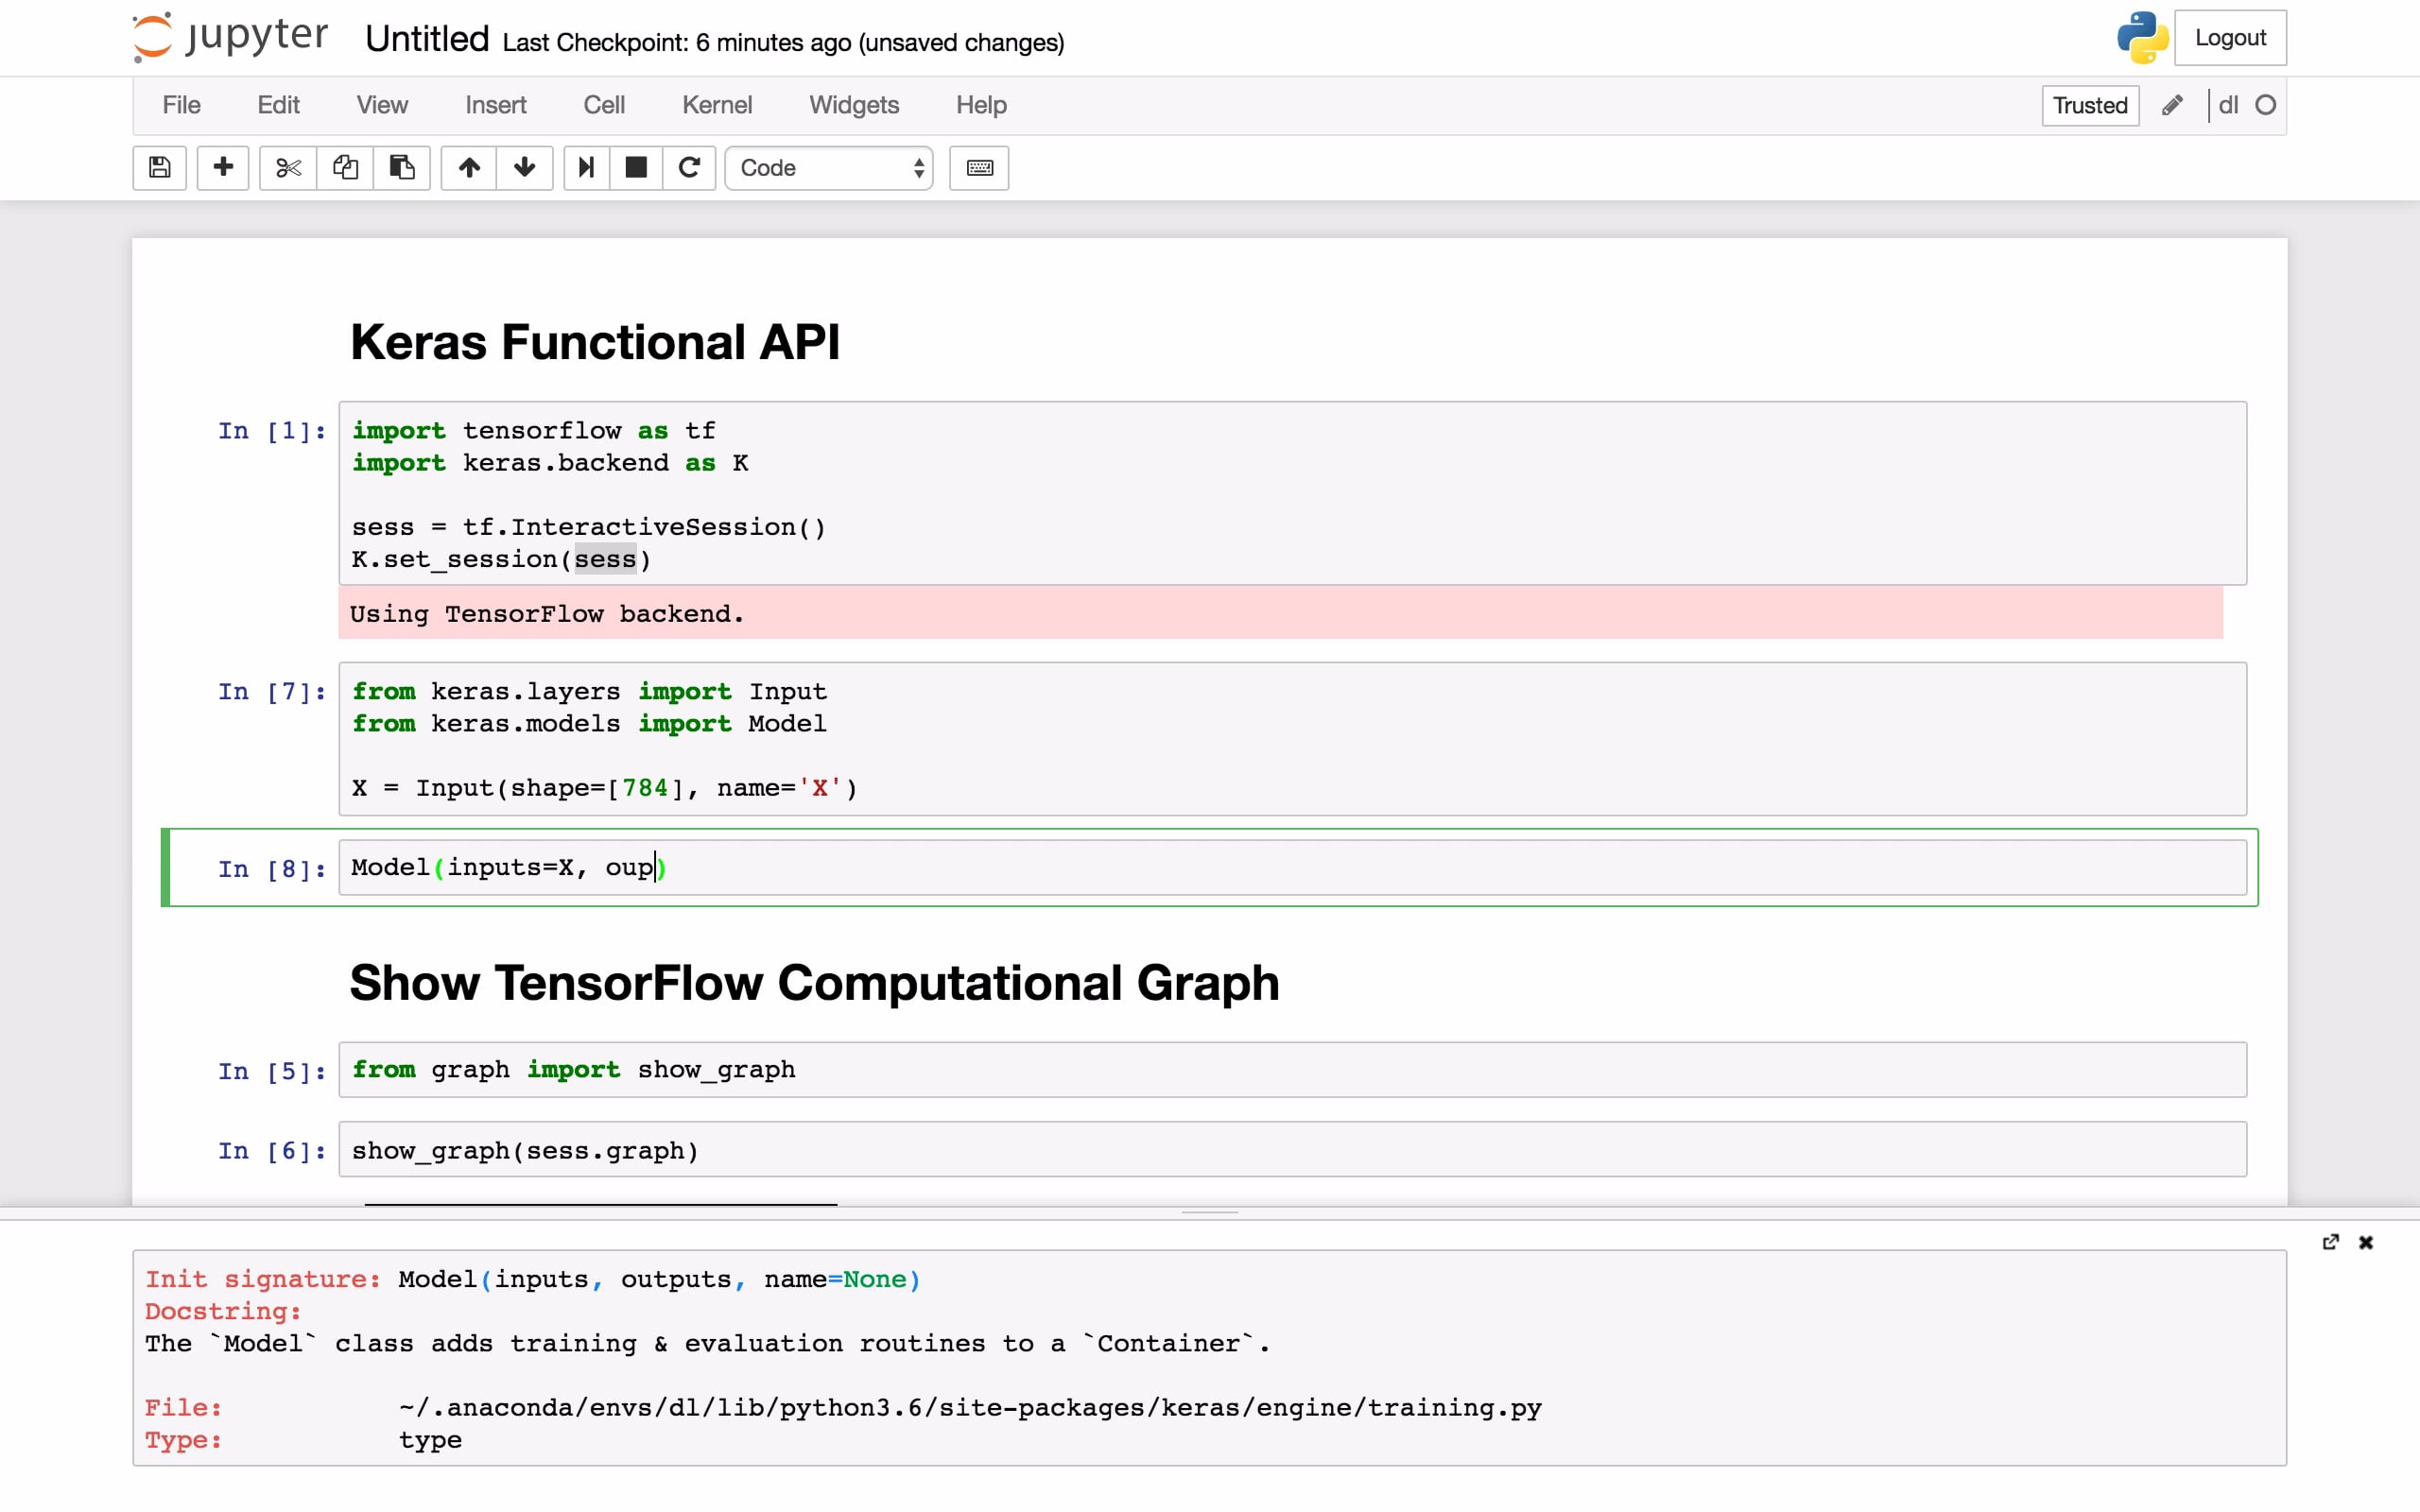Close the docstring pager panel
2420x1512 pixels.
[x=2366, y=1242]
